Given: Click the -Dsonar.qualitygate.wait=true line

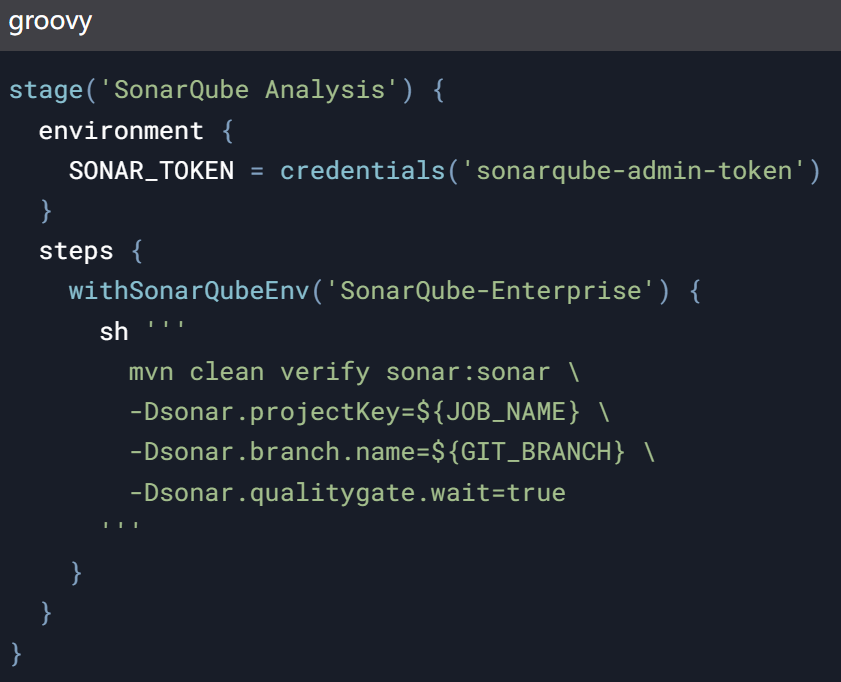Looking at the screenshot, I should tap(348, 493).
